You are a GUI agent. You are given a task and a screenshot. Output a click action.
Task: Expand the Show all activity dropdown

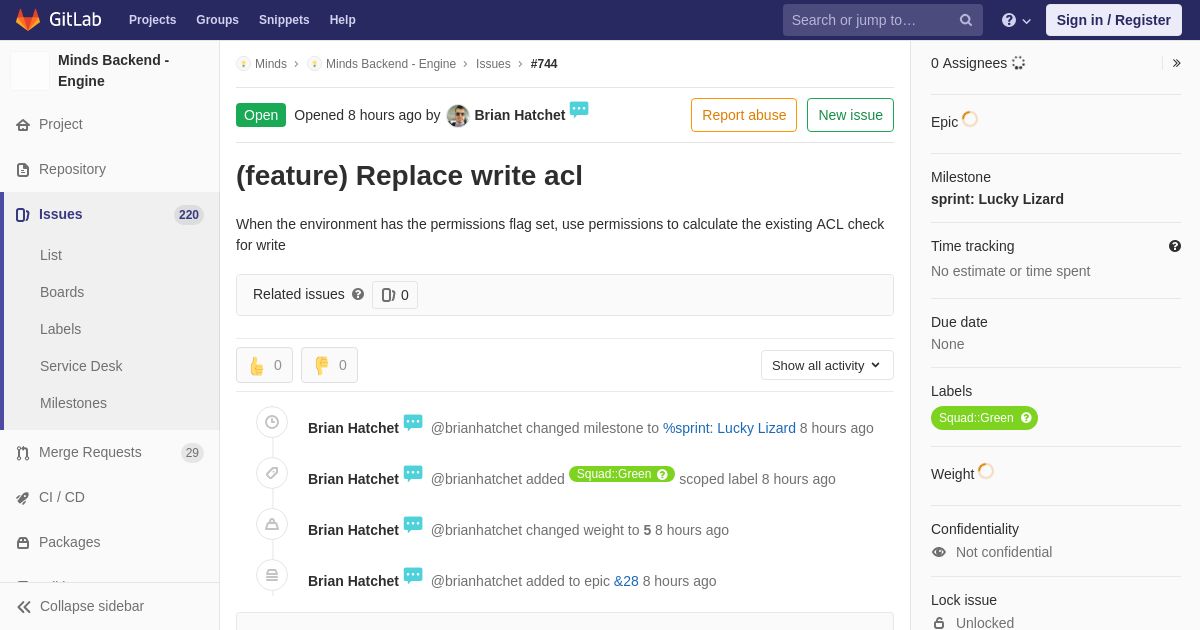(827, 365)
